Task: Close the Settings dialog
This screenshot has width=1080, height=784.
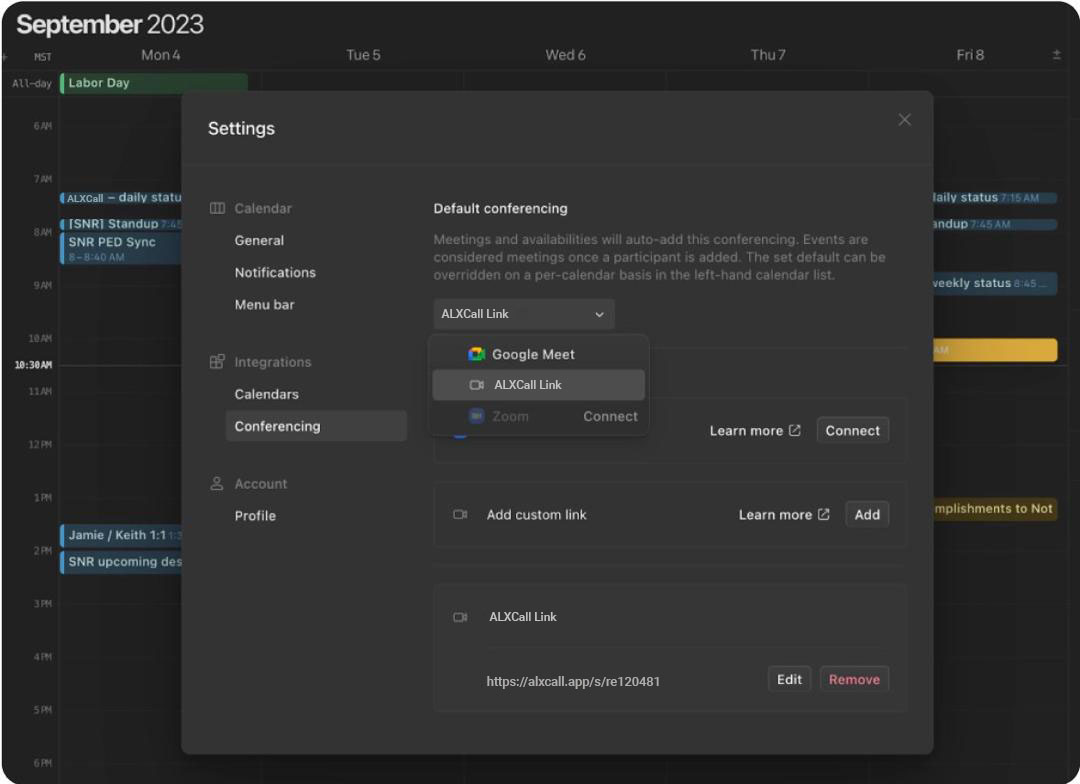Action: (904, 120)
